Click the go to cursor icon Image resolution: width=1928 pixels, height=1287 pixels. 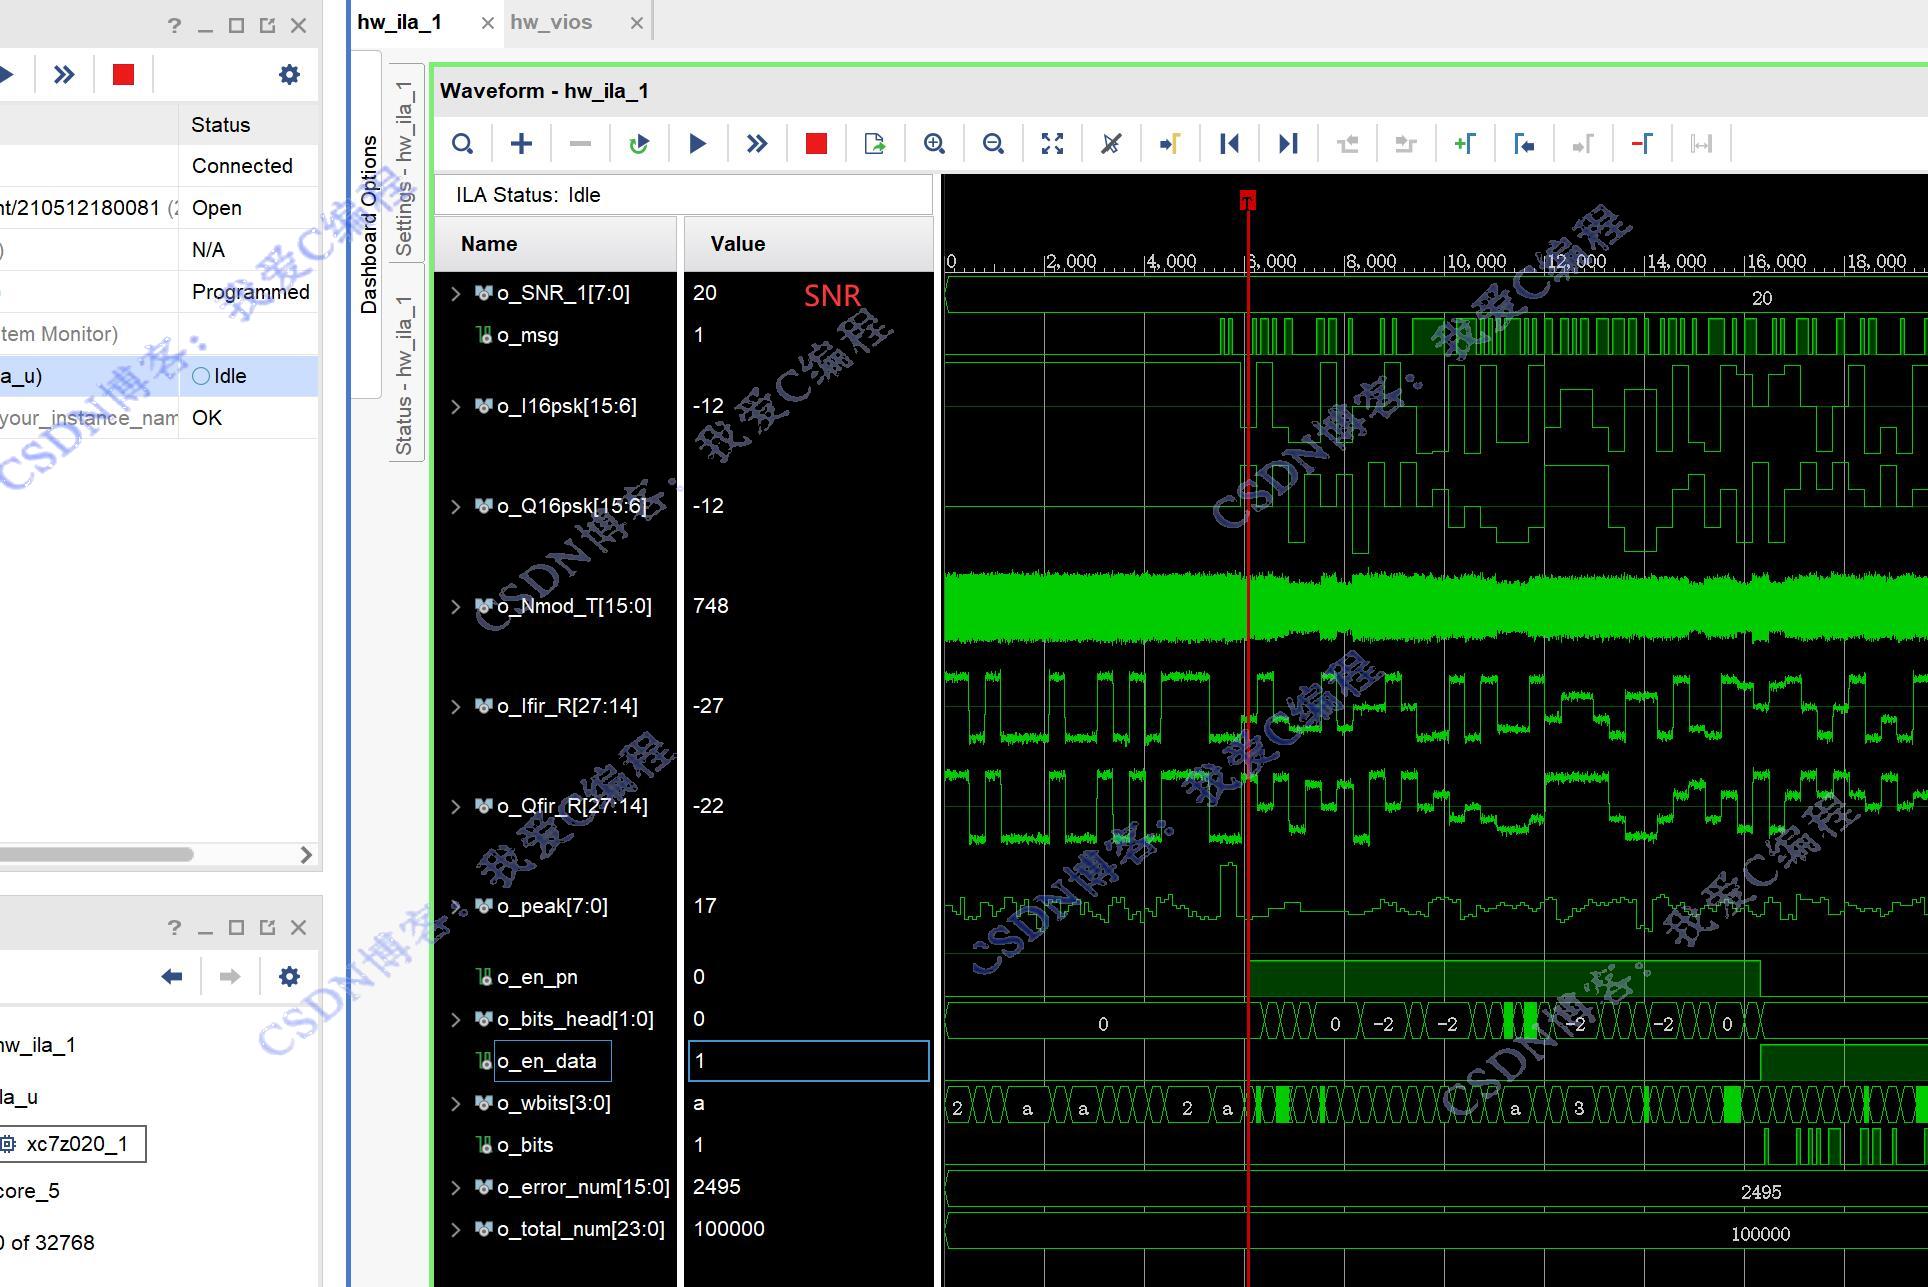(x=1170, y=144)
